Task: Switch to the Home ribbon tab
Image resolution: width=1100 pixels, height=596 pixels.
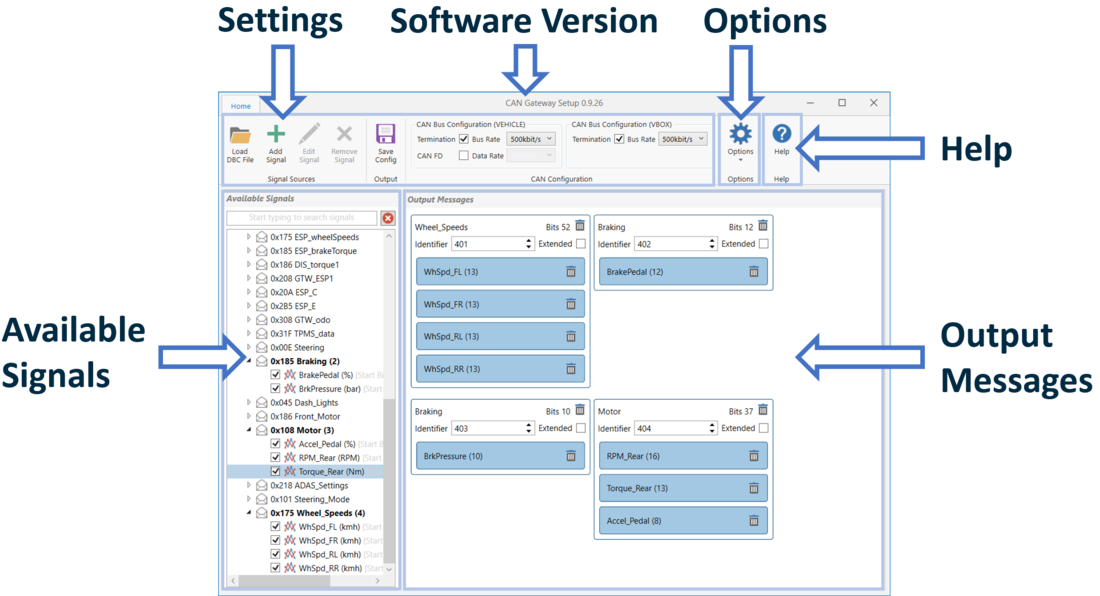Action: pos(240,106)
